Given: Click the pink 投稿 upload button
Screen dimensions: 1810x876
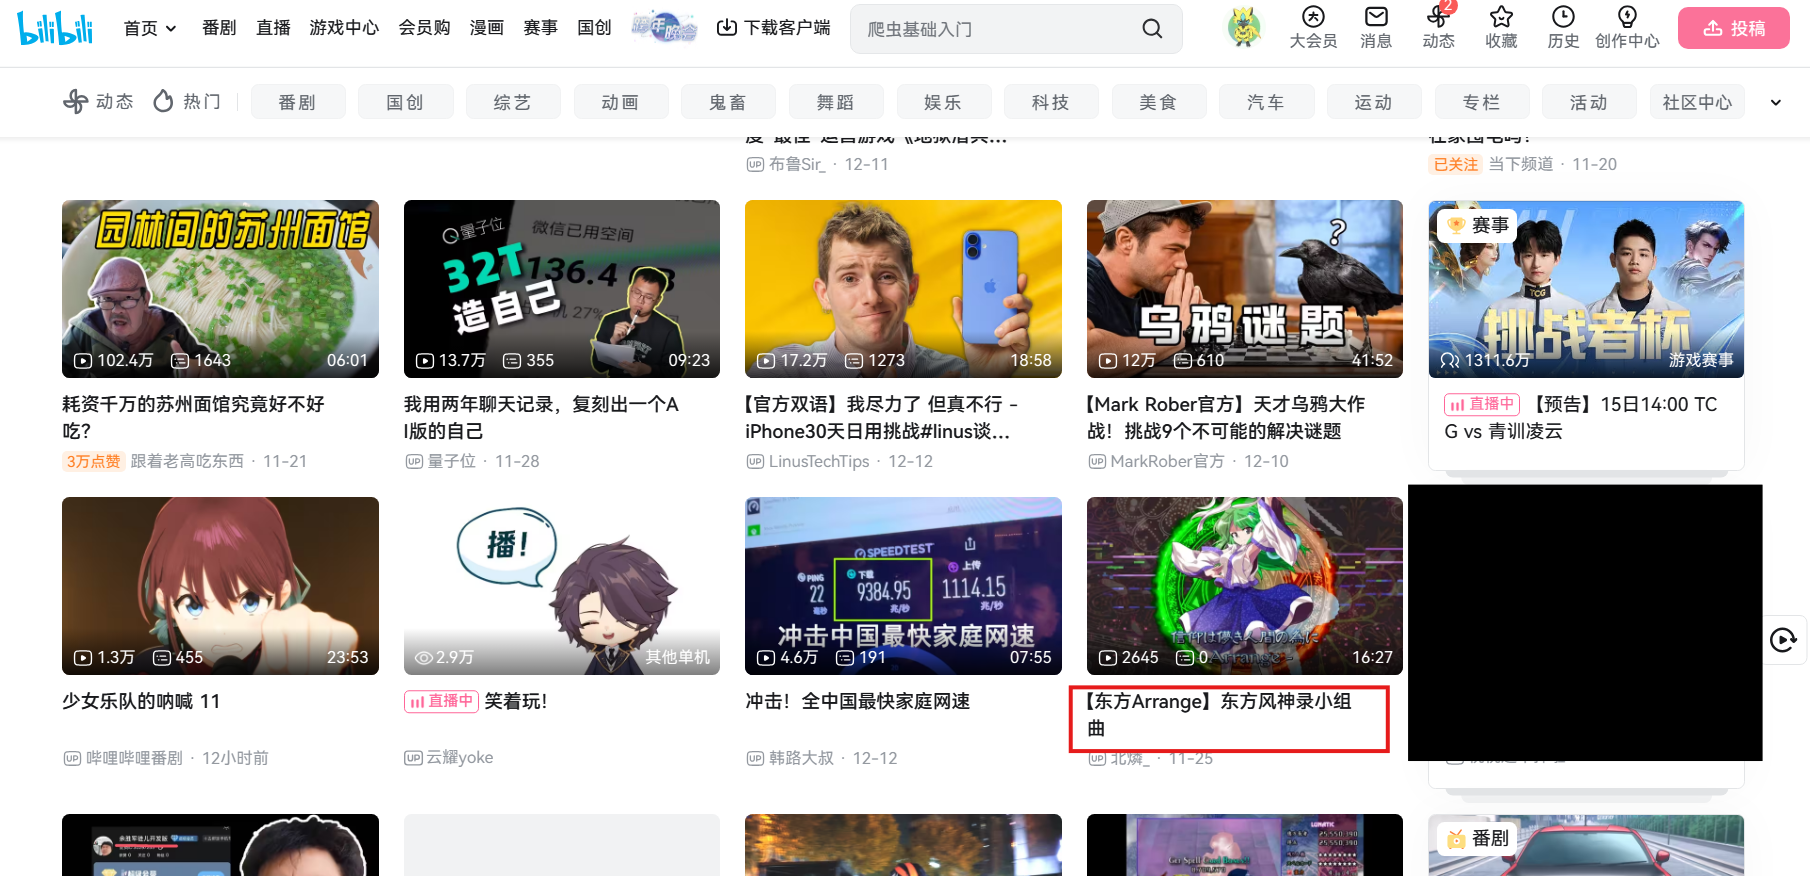Looking at the screenshot, I should [x=1733, y=28].
